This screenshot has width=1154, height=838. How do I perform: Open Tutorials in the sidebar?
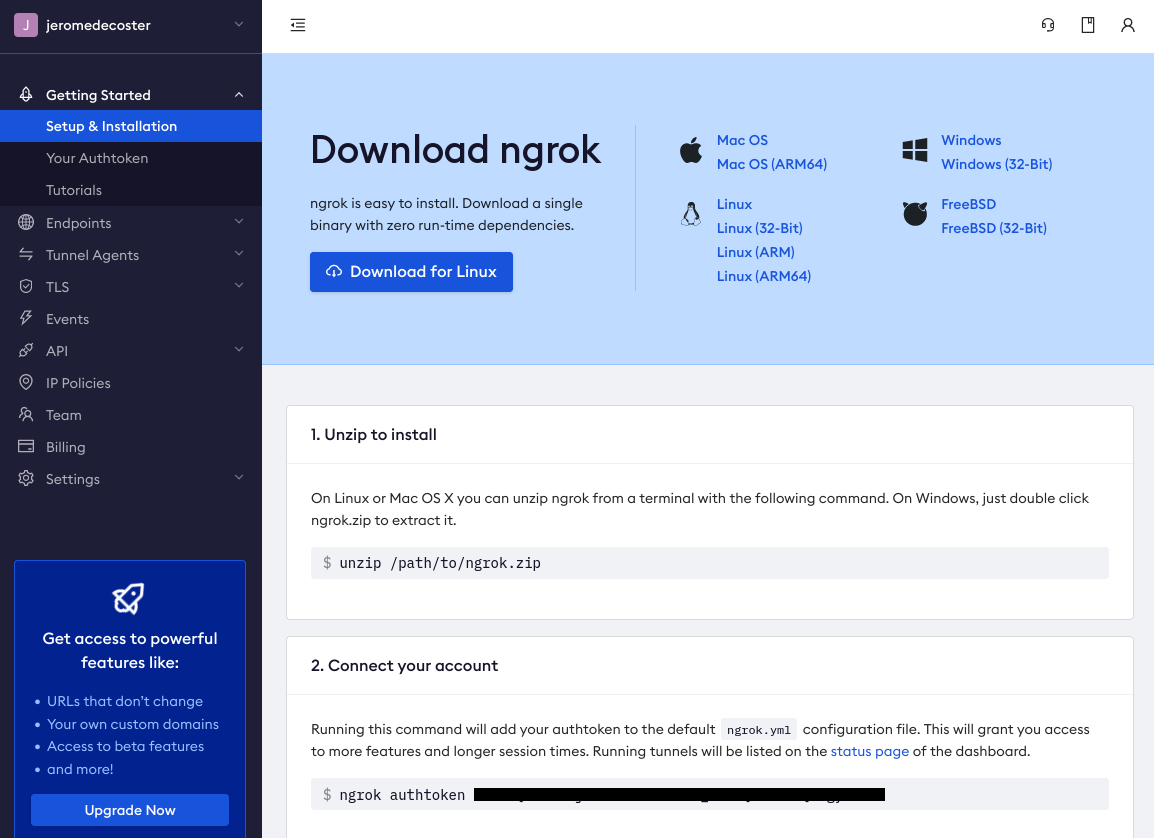click(x=74, y=190)
